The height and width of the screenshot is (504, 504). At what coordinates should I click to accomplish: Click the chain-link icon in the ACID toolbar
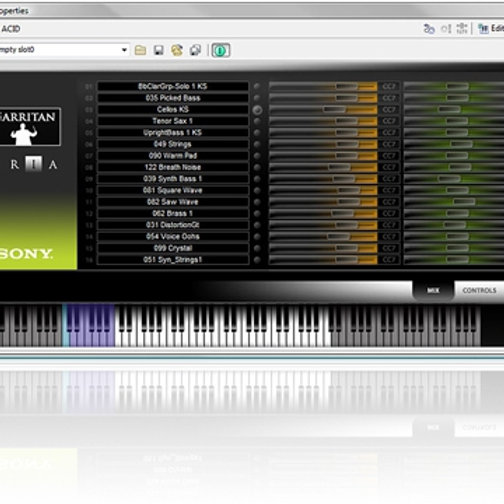point(429,29)
